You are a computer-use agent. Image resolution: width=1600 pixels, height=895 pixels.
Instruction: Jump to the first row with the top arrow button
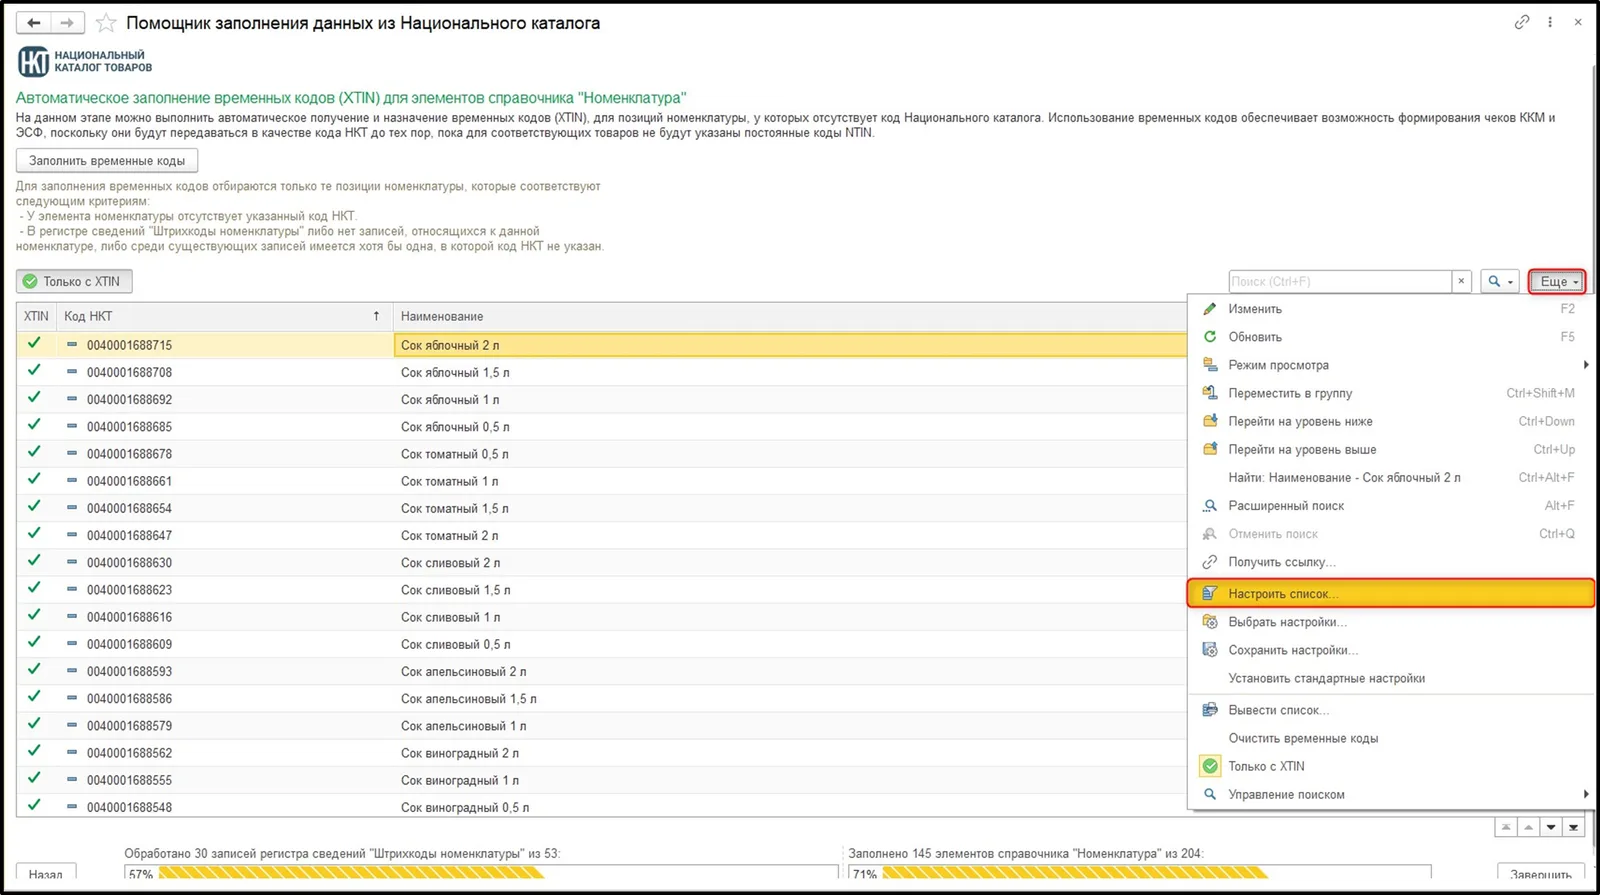1506,827
